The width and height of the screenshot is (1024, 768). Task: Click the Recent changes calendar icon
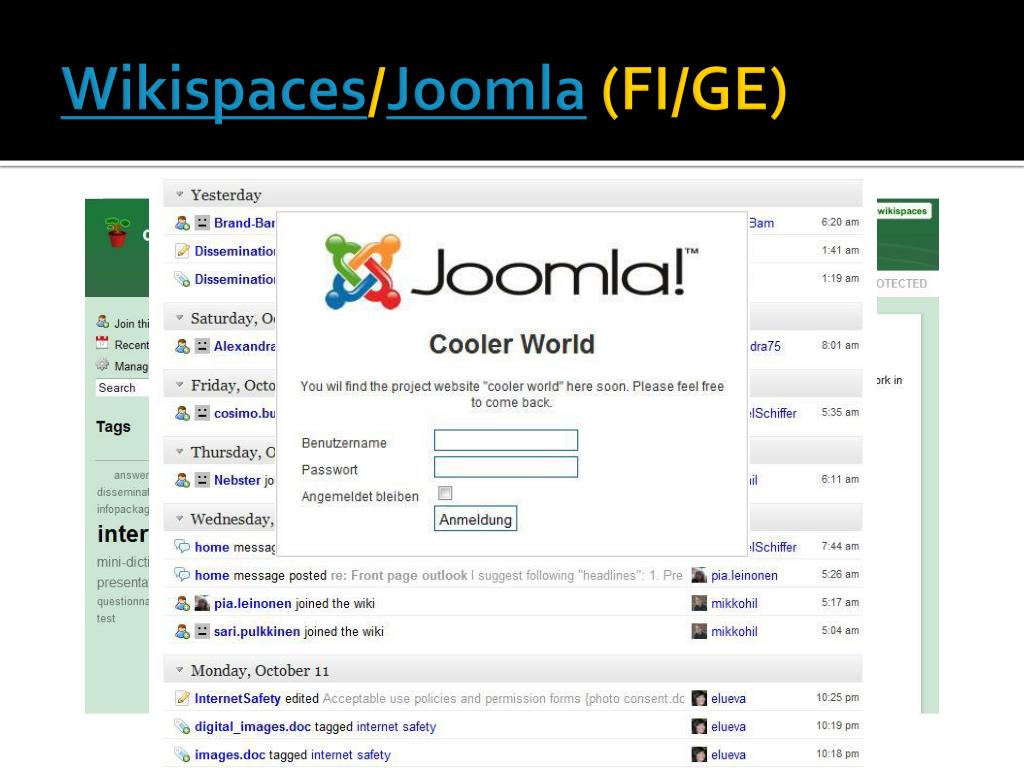pyautogui.click(x=103, y=342)
